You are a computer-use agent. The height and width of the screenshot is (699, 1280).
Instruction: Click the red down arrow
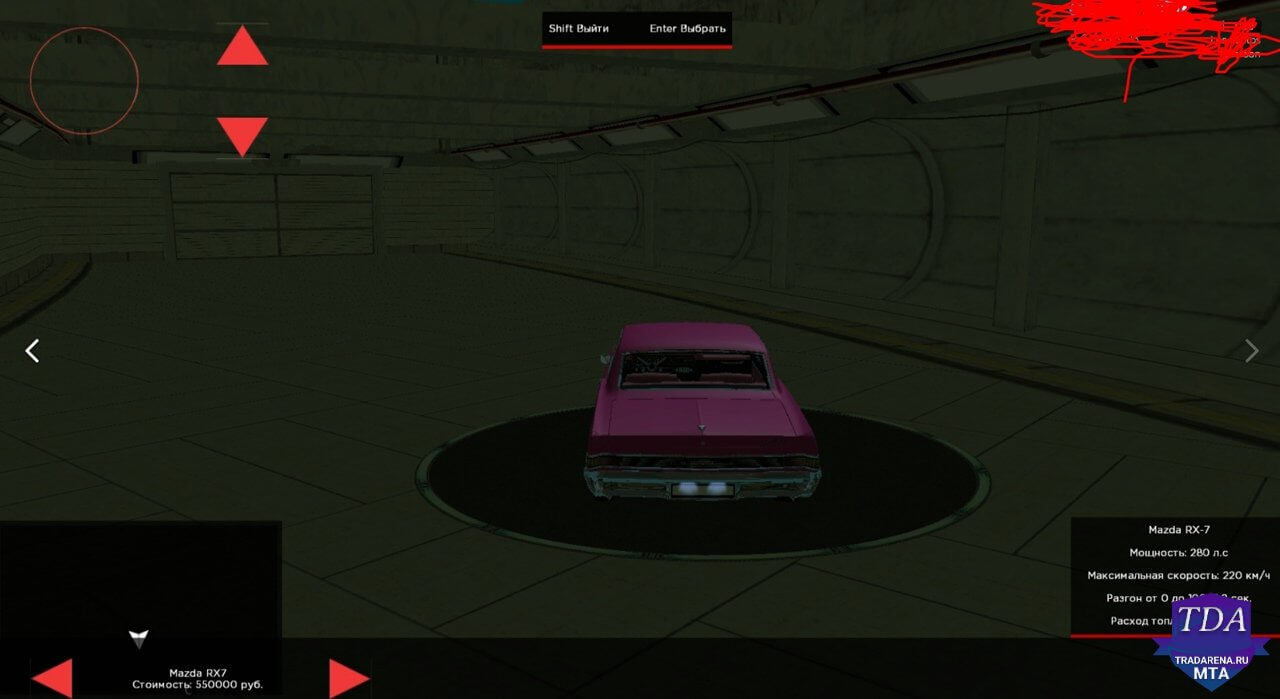(x=243, y=137)
